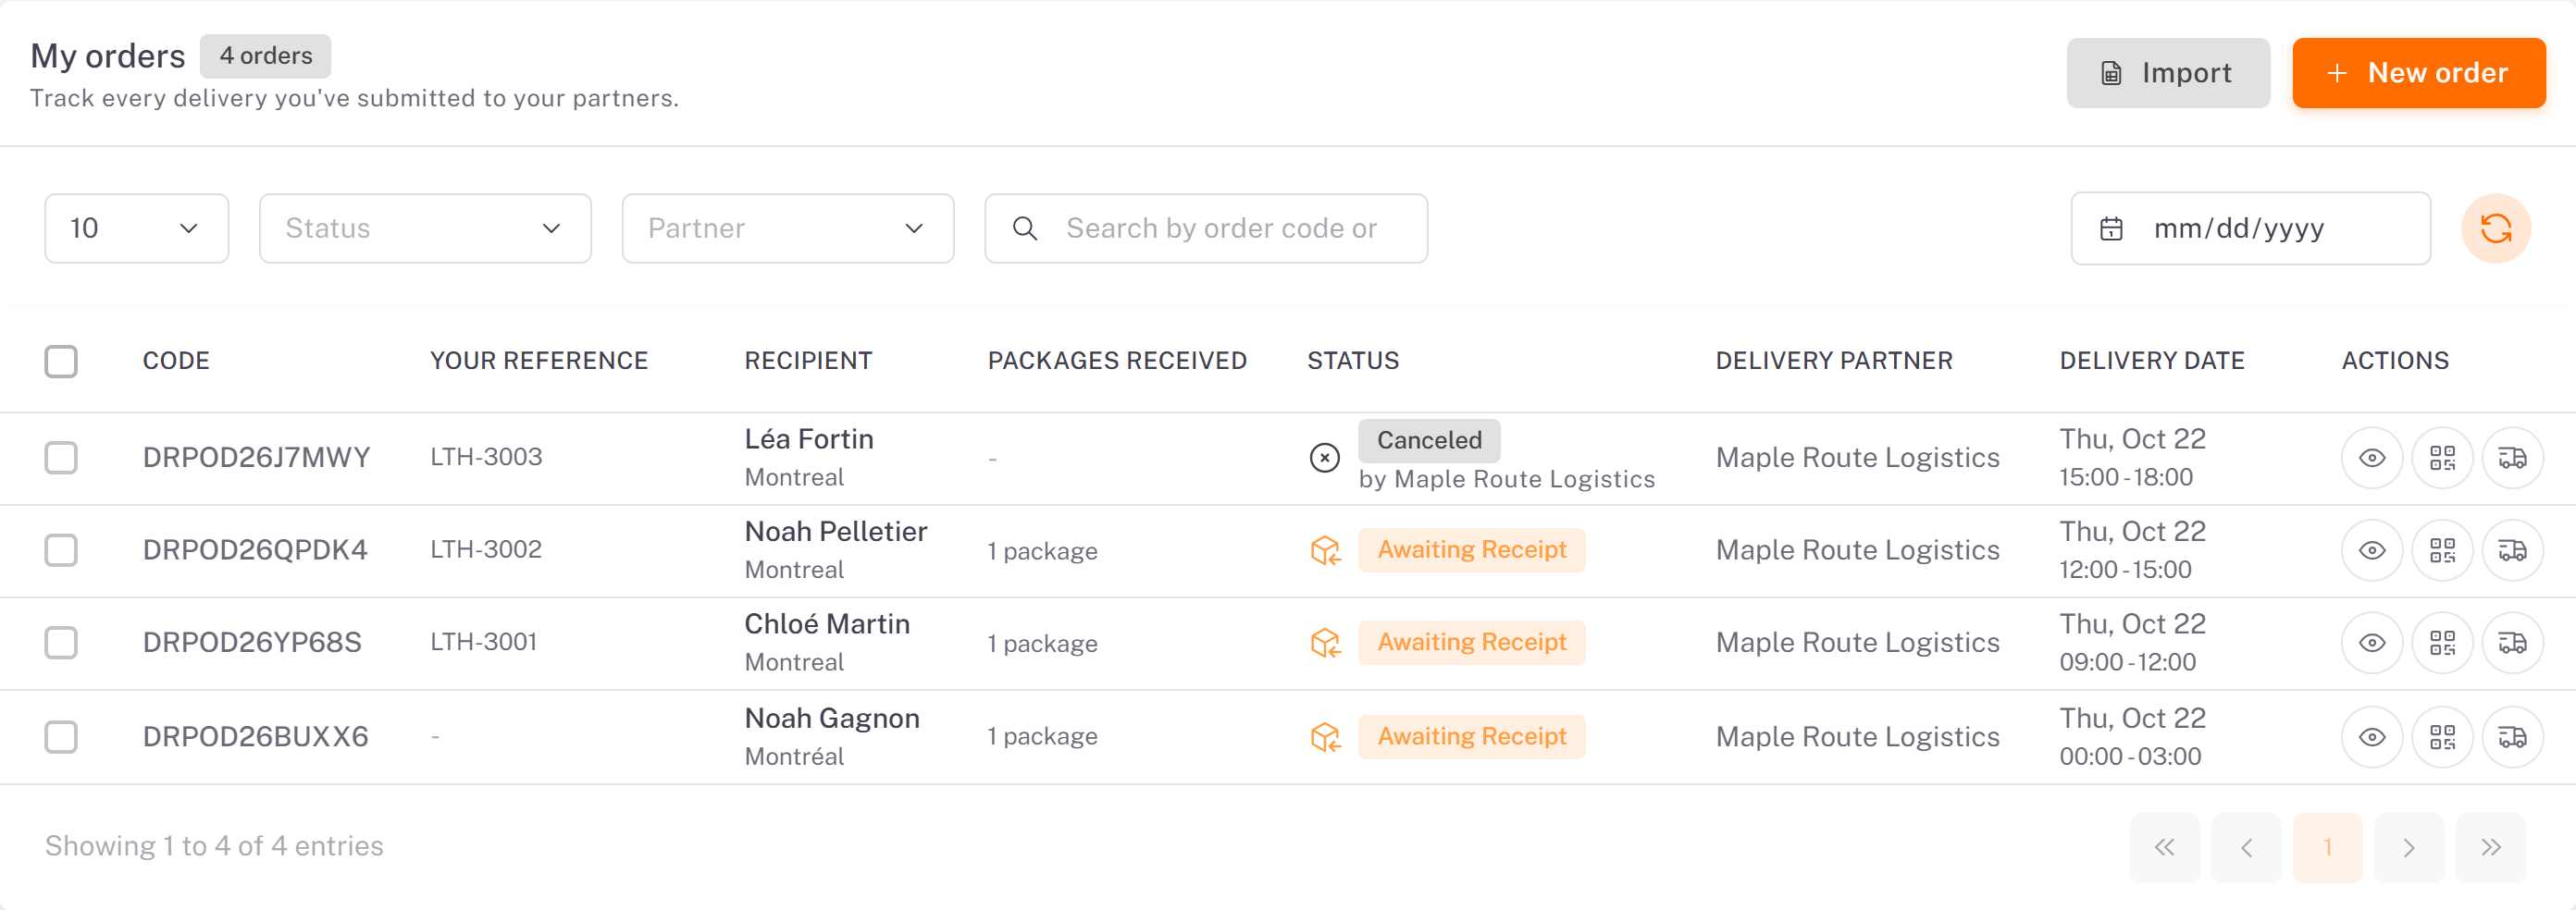Viewport: 2576px width, 910px height.
Task: Open the mm/dd/yyyy date field
Action: point(2250,228)
